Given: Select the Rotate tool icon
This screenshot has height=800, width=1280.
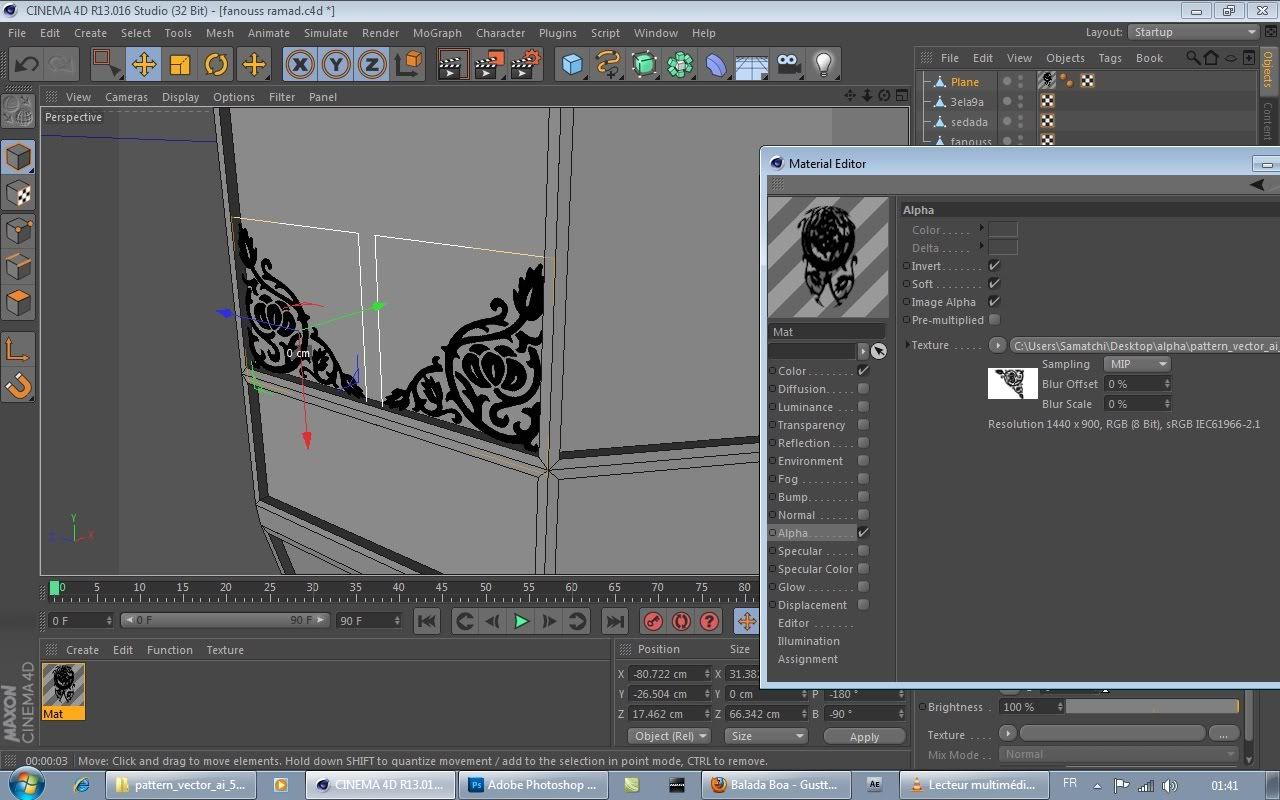Looking at the screenshot, I should tap(217, 64).
